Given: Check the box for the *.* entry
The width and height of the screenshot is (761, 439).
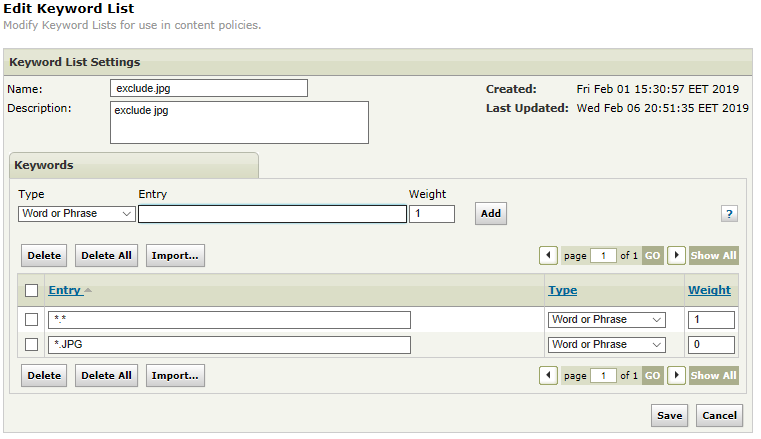Looking at the screenshot, I should (x=32, y=320).
